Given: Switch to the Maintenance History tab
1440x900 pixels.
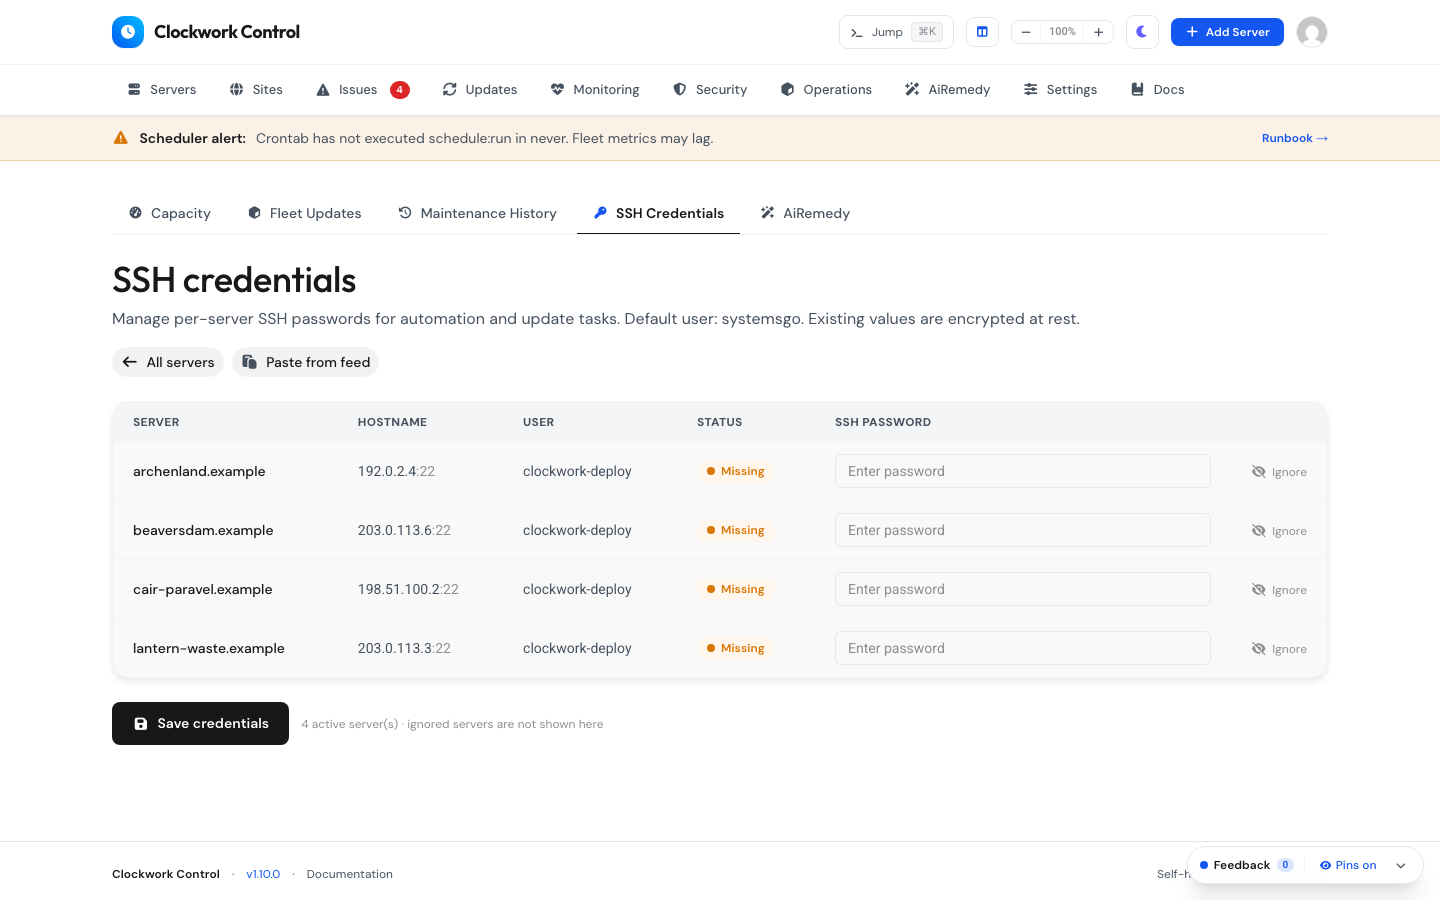Looking at the screenshot, I should (477, 213).
